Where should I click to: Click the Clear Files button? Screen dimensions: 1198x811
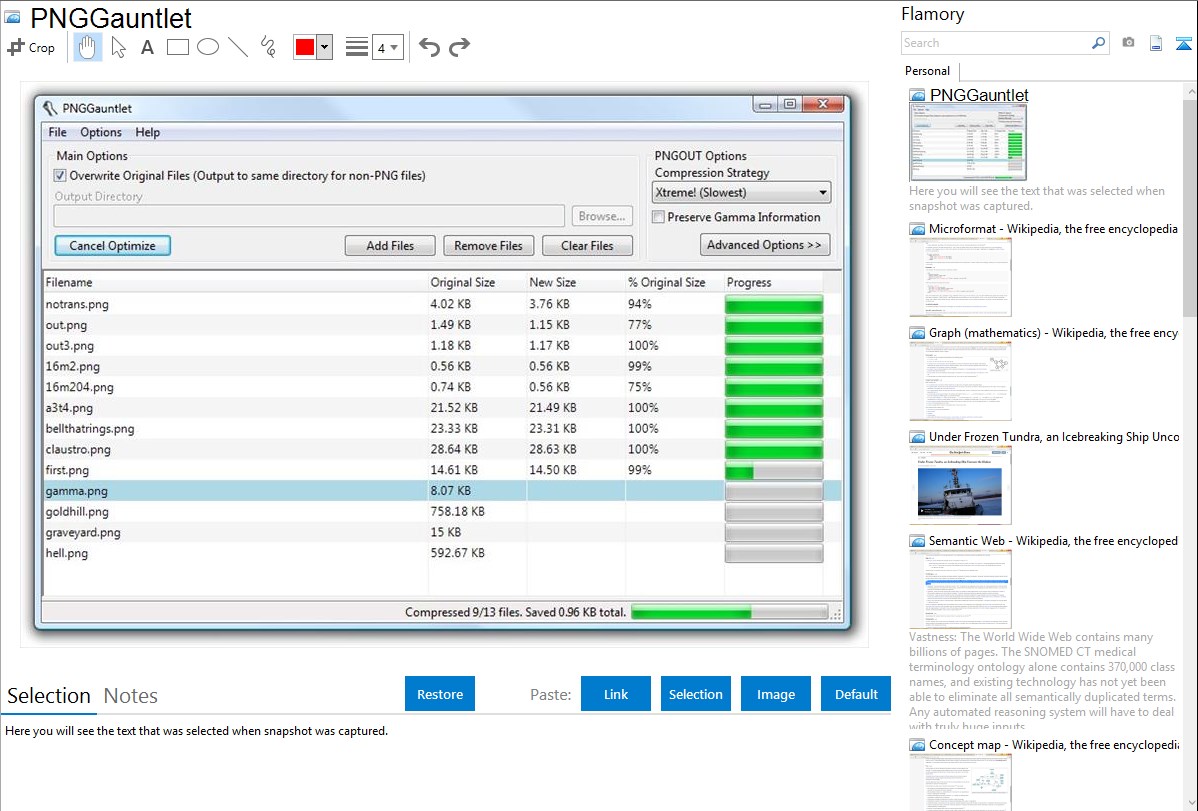point(587,245)
